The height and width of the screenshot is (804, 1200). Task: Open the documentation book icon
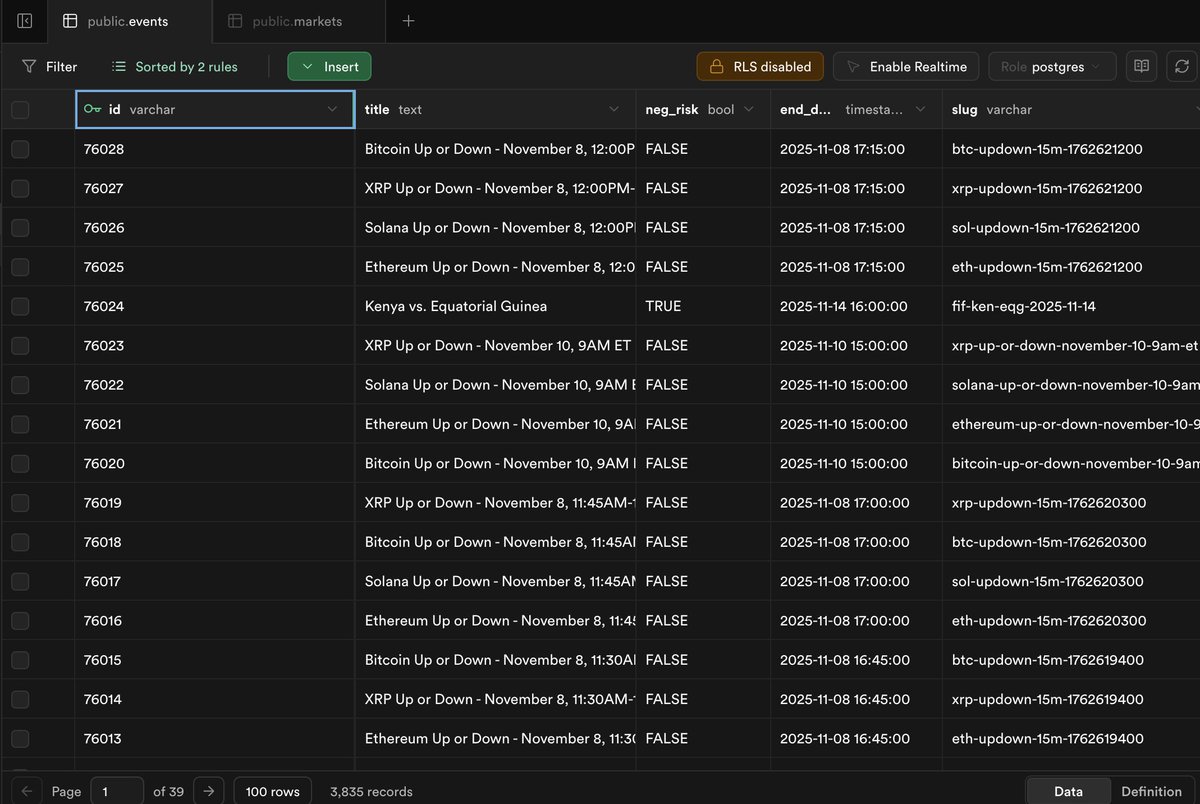[x=1141, y=67]
